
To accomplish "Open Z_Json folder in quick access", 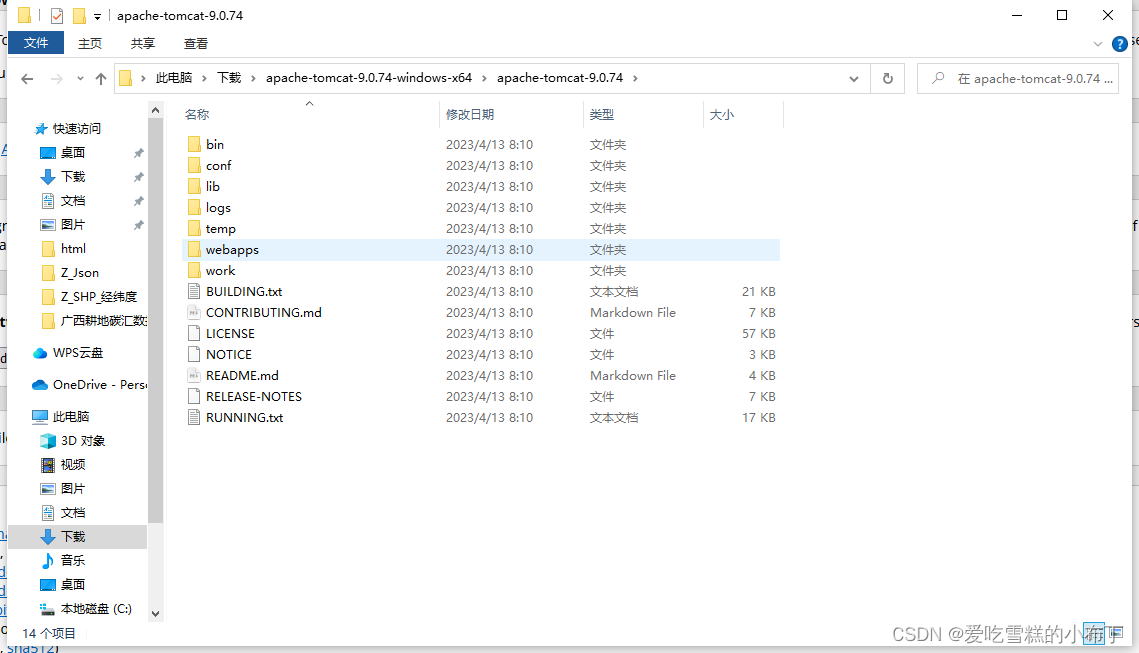I will (70, 272).
